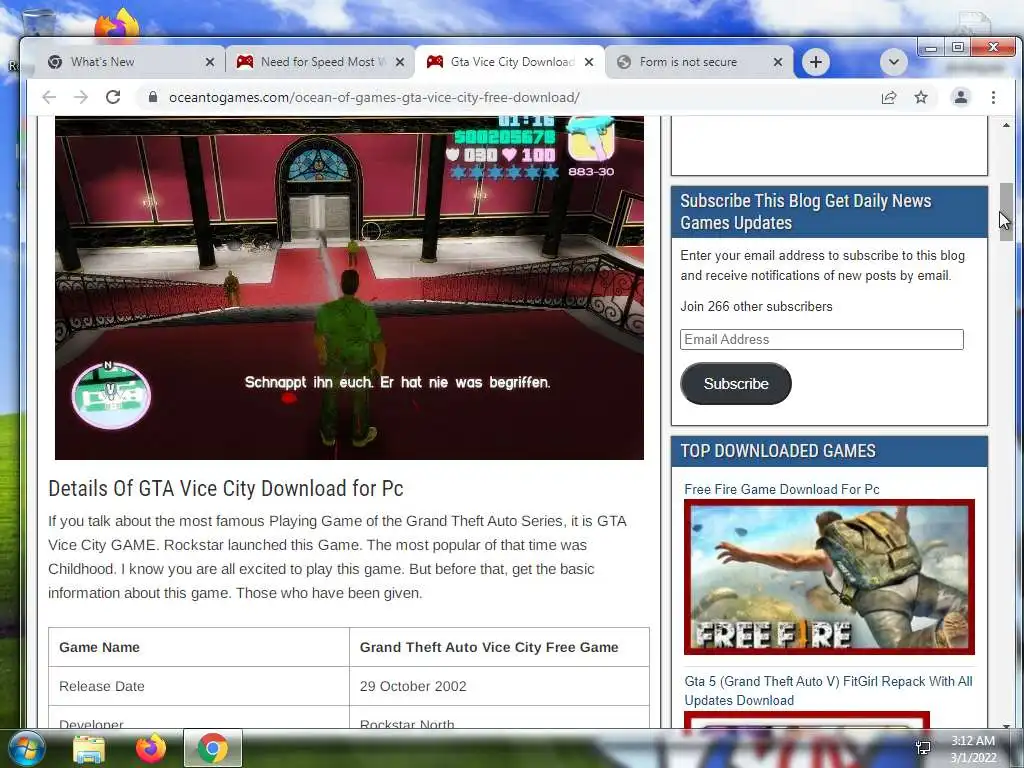Open the Windows Start menu

pyautogui.click(x=25, y=748)
